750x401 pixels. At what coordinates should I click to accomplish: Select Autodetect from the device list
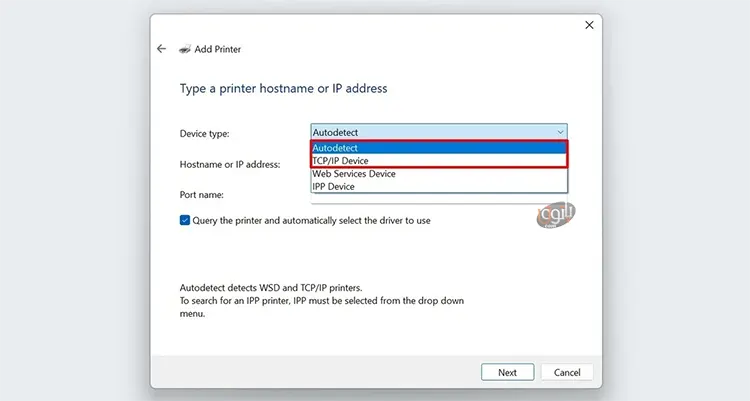pyautogui.click(x=439, y=148)
